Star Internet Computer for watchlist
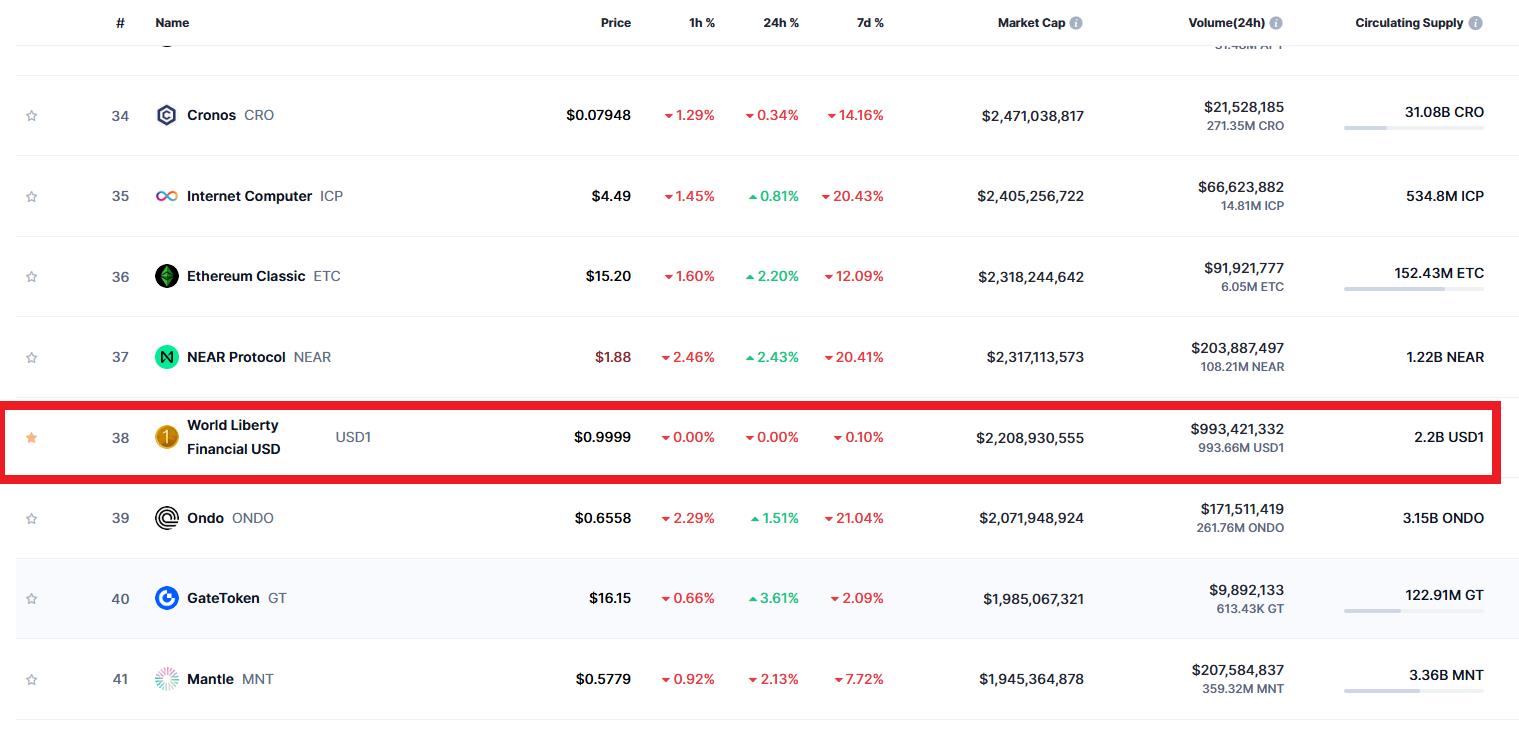 pyautogui.click(x=31, y=196)
